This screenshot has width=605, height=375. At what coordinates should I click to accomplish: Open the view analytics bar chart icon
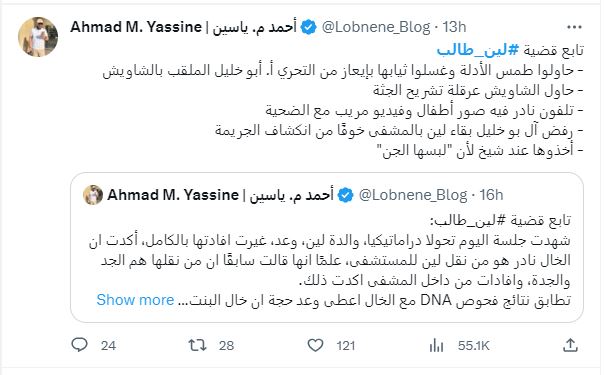click(x=436, y=345)
